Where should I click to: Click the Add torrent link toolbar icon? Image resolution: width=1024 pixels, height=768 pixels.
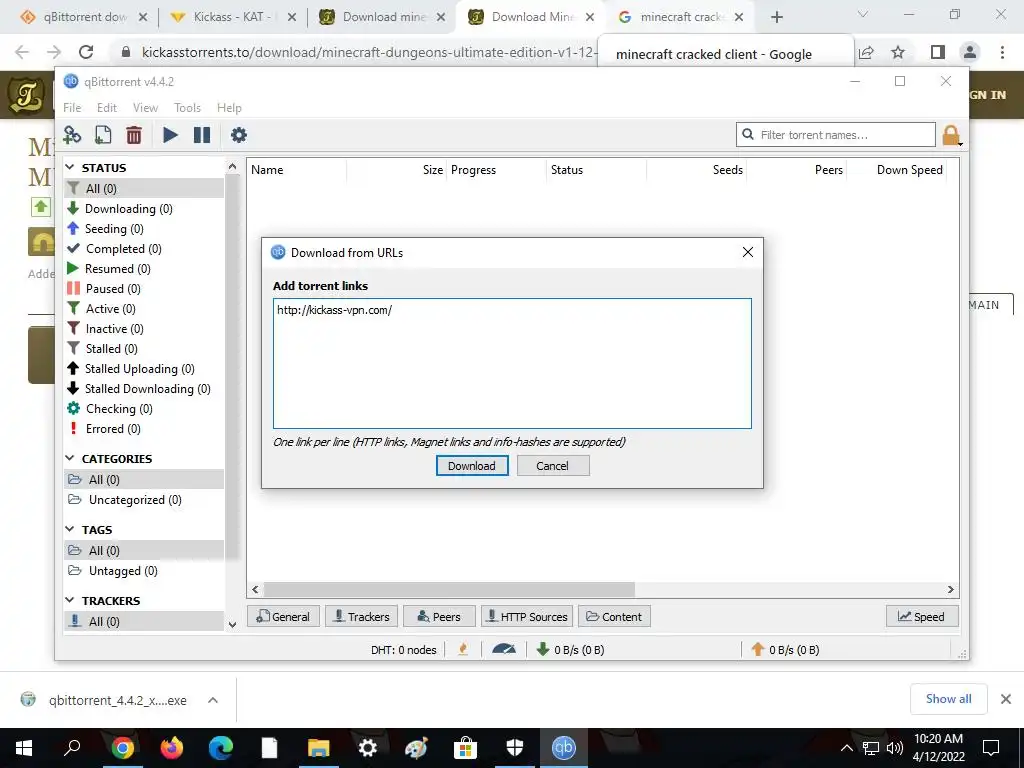click(72, 135)
